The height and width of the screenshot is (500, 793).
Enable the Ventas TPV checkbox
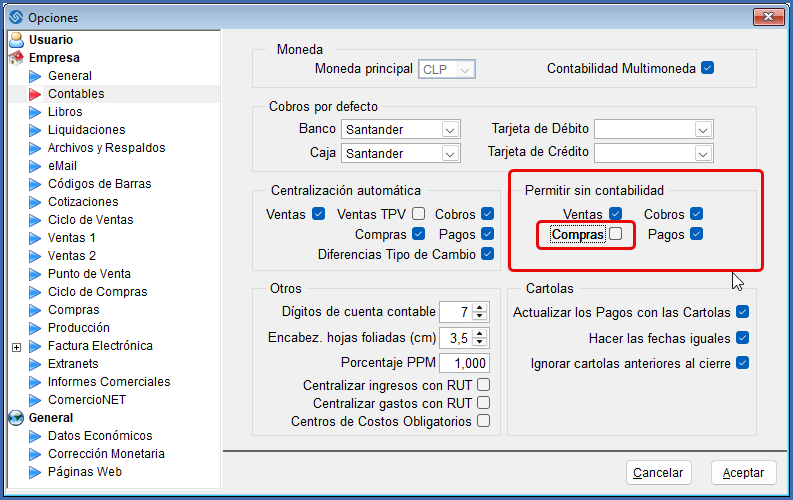418,214
